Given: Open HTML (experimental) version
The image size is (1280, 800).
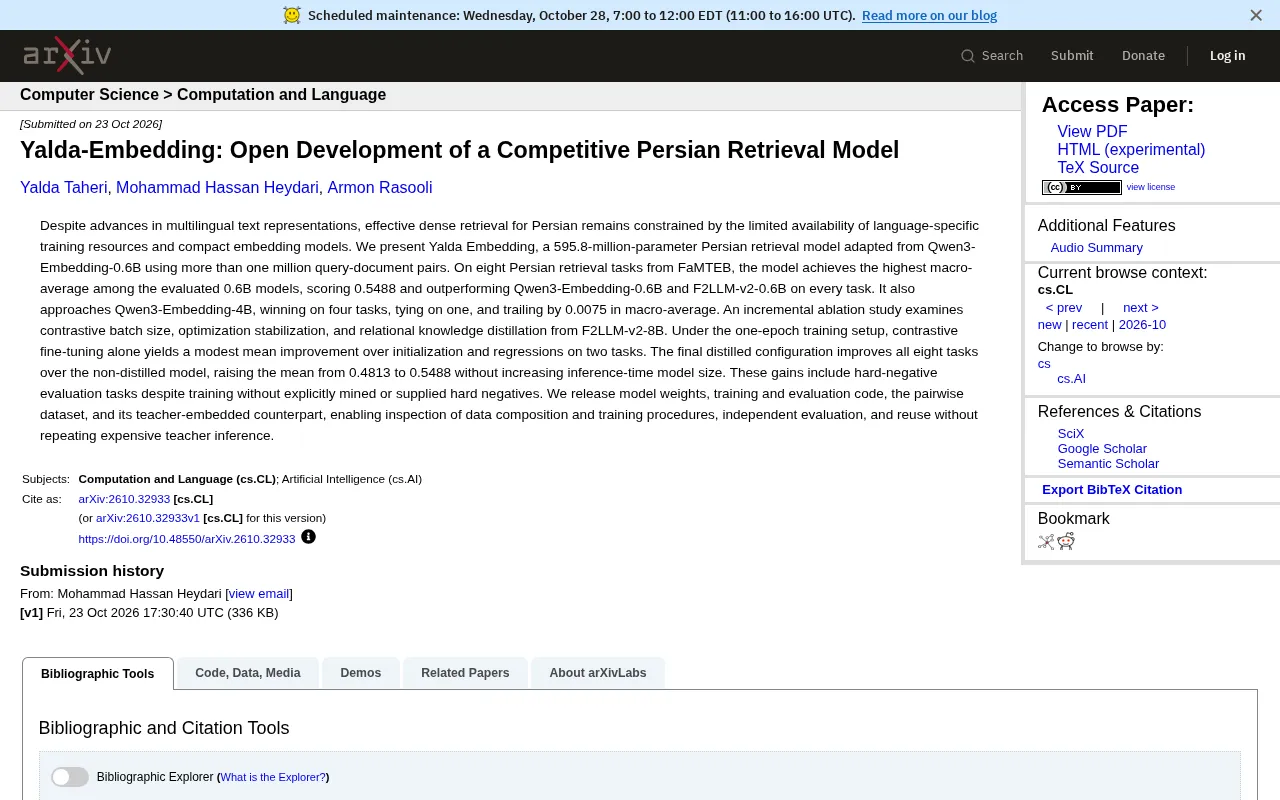Looking at the screenshot, I should point(1131,150).
